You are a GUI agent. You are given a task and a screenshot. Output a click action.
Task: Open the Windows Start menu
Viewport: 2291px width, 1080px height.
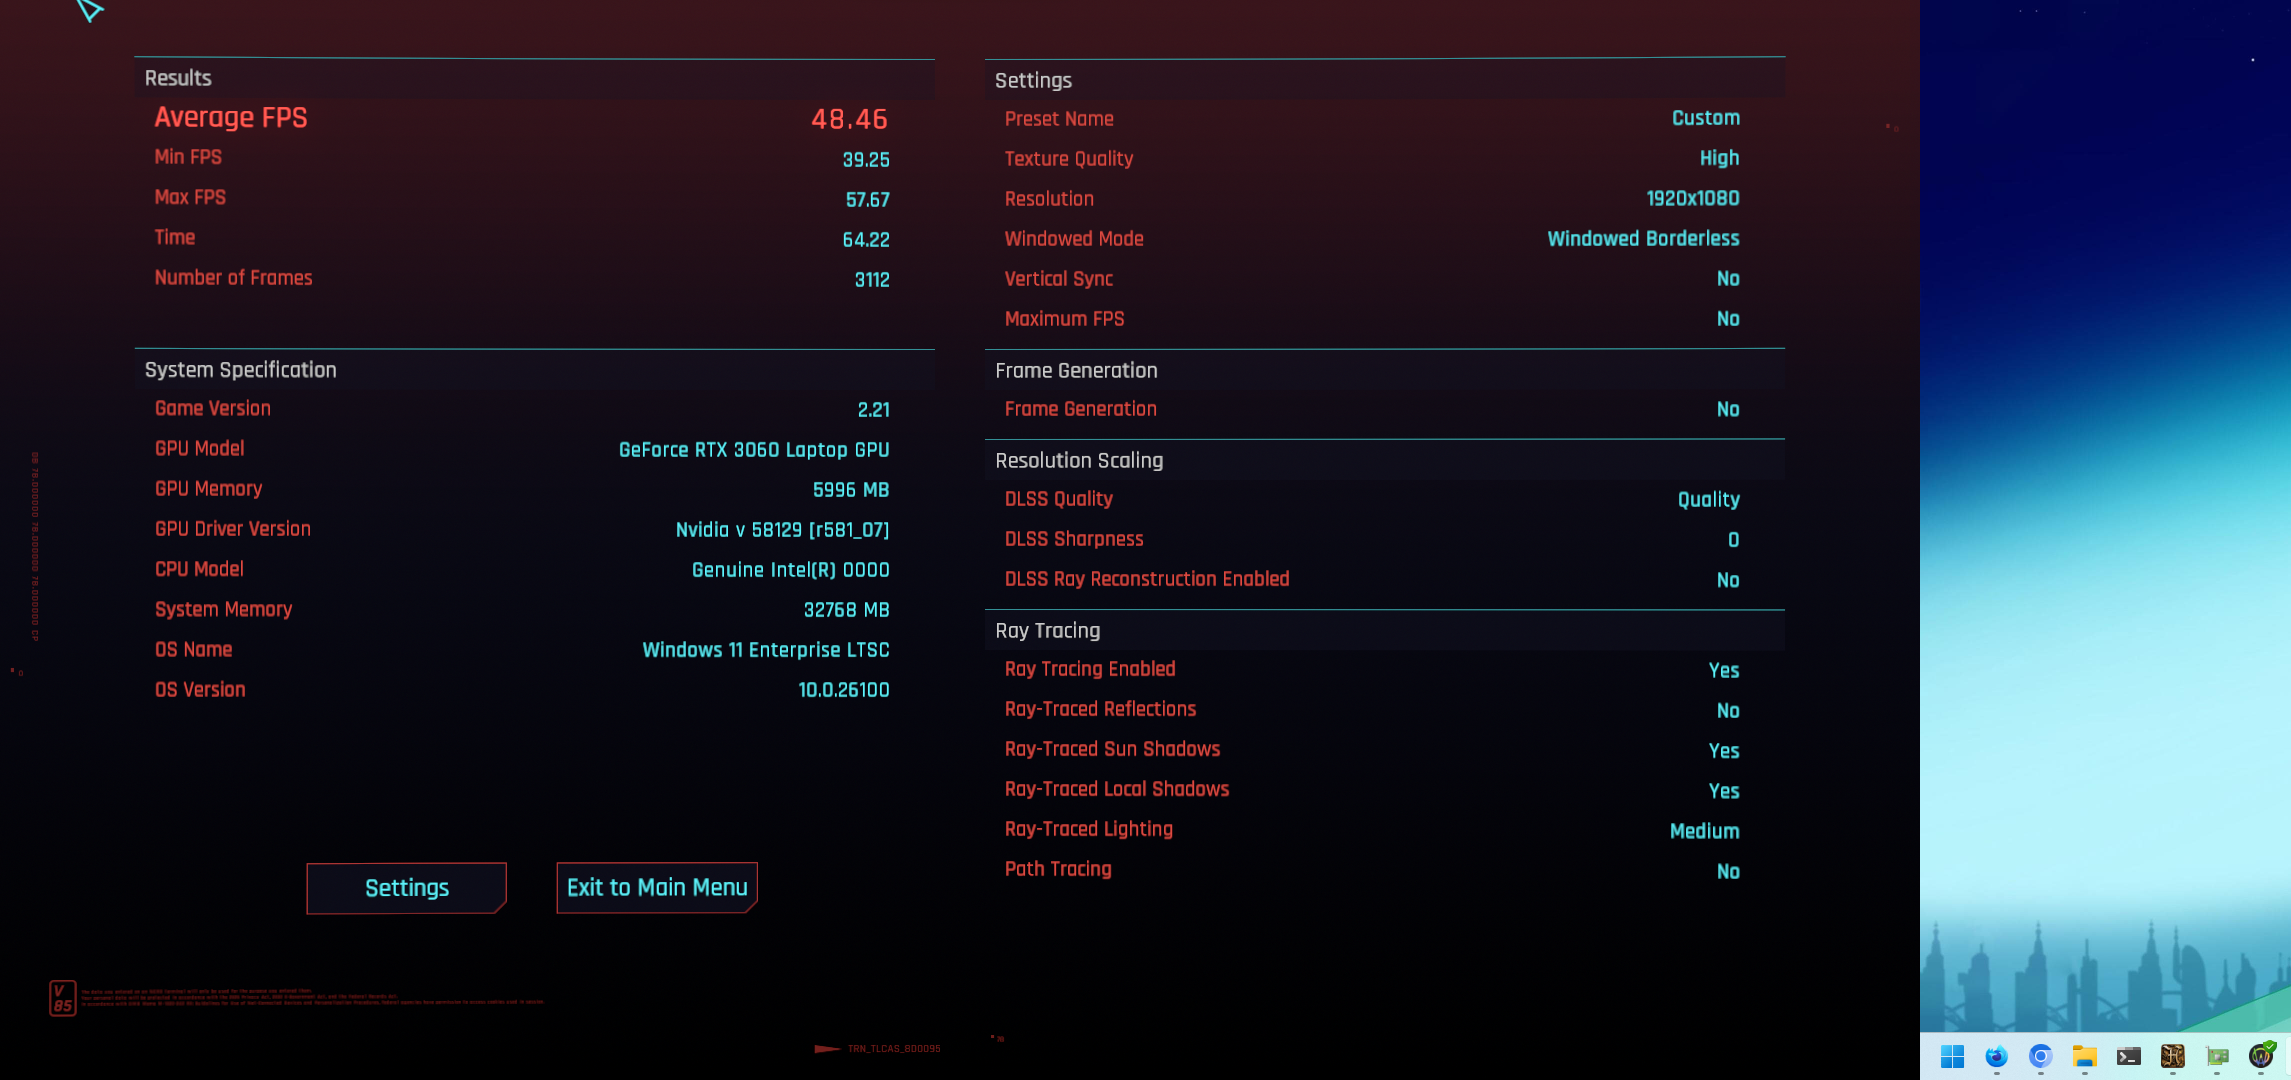coord(1952,1056)
